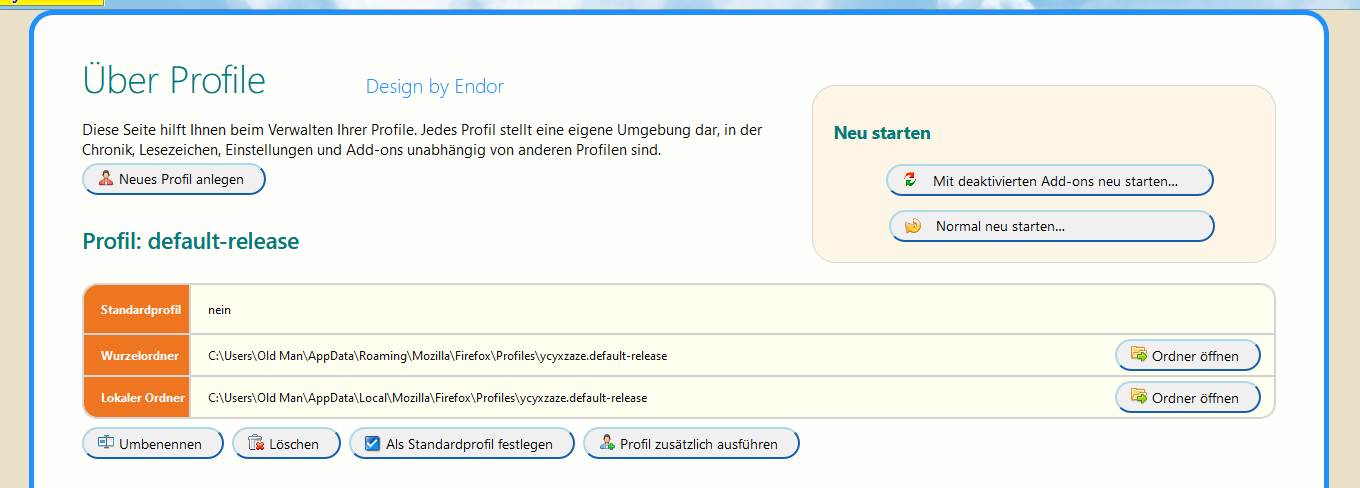Viewport: 1360px width, 488px height.
Task: Click the orange Lokaler Ordner label cell
Action: pos(138,398)
